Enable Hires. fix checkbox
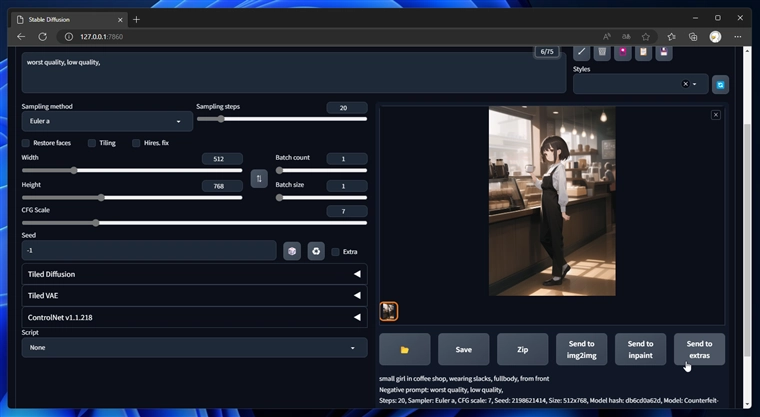This screenshot has width=760, height=417. click(x=136, y=143)
